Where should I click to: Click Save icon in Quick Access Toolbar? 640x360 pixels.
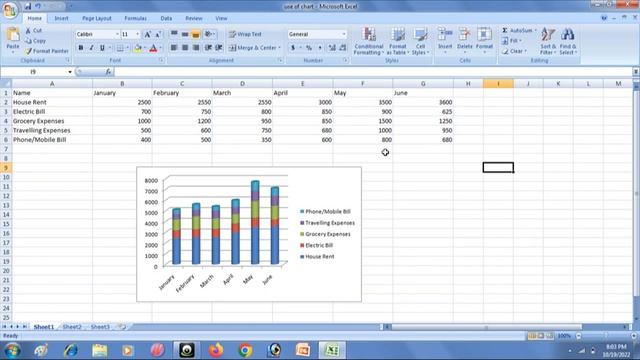point(27,6)
